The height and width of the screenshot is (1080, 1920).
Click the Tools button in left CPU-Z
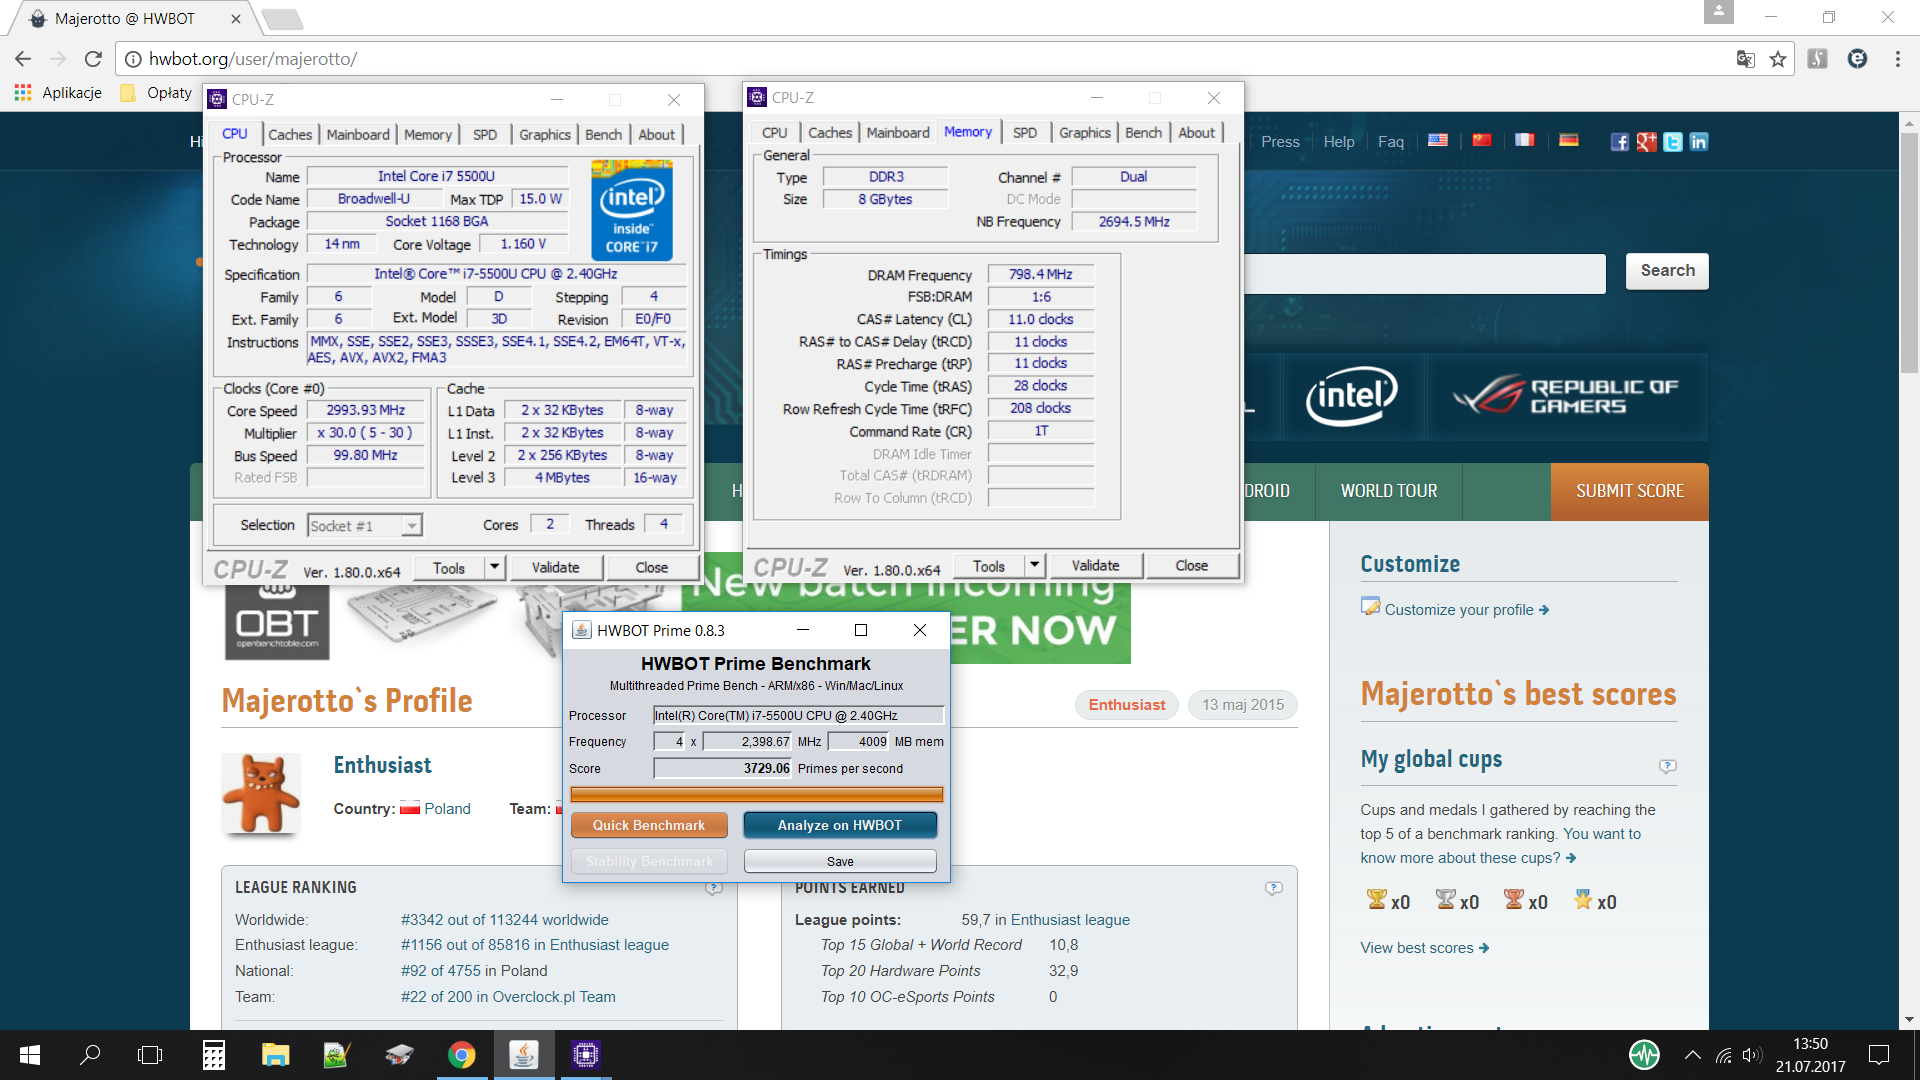point(449,568)
